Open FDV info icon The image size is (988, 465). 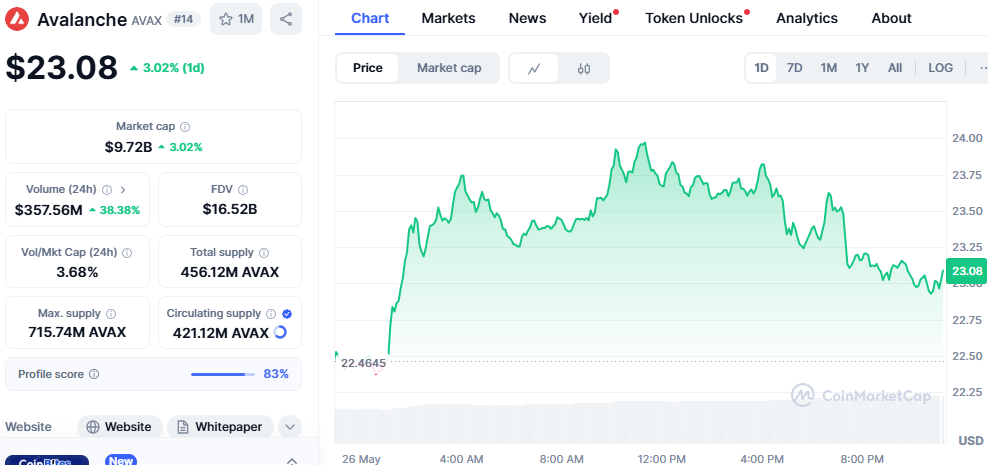243,189
